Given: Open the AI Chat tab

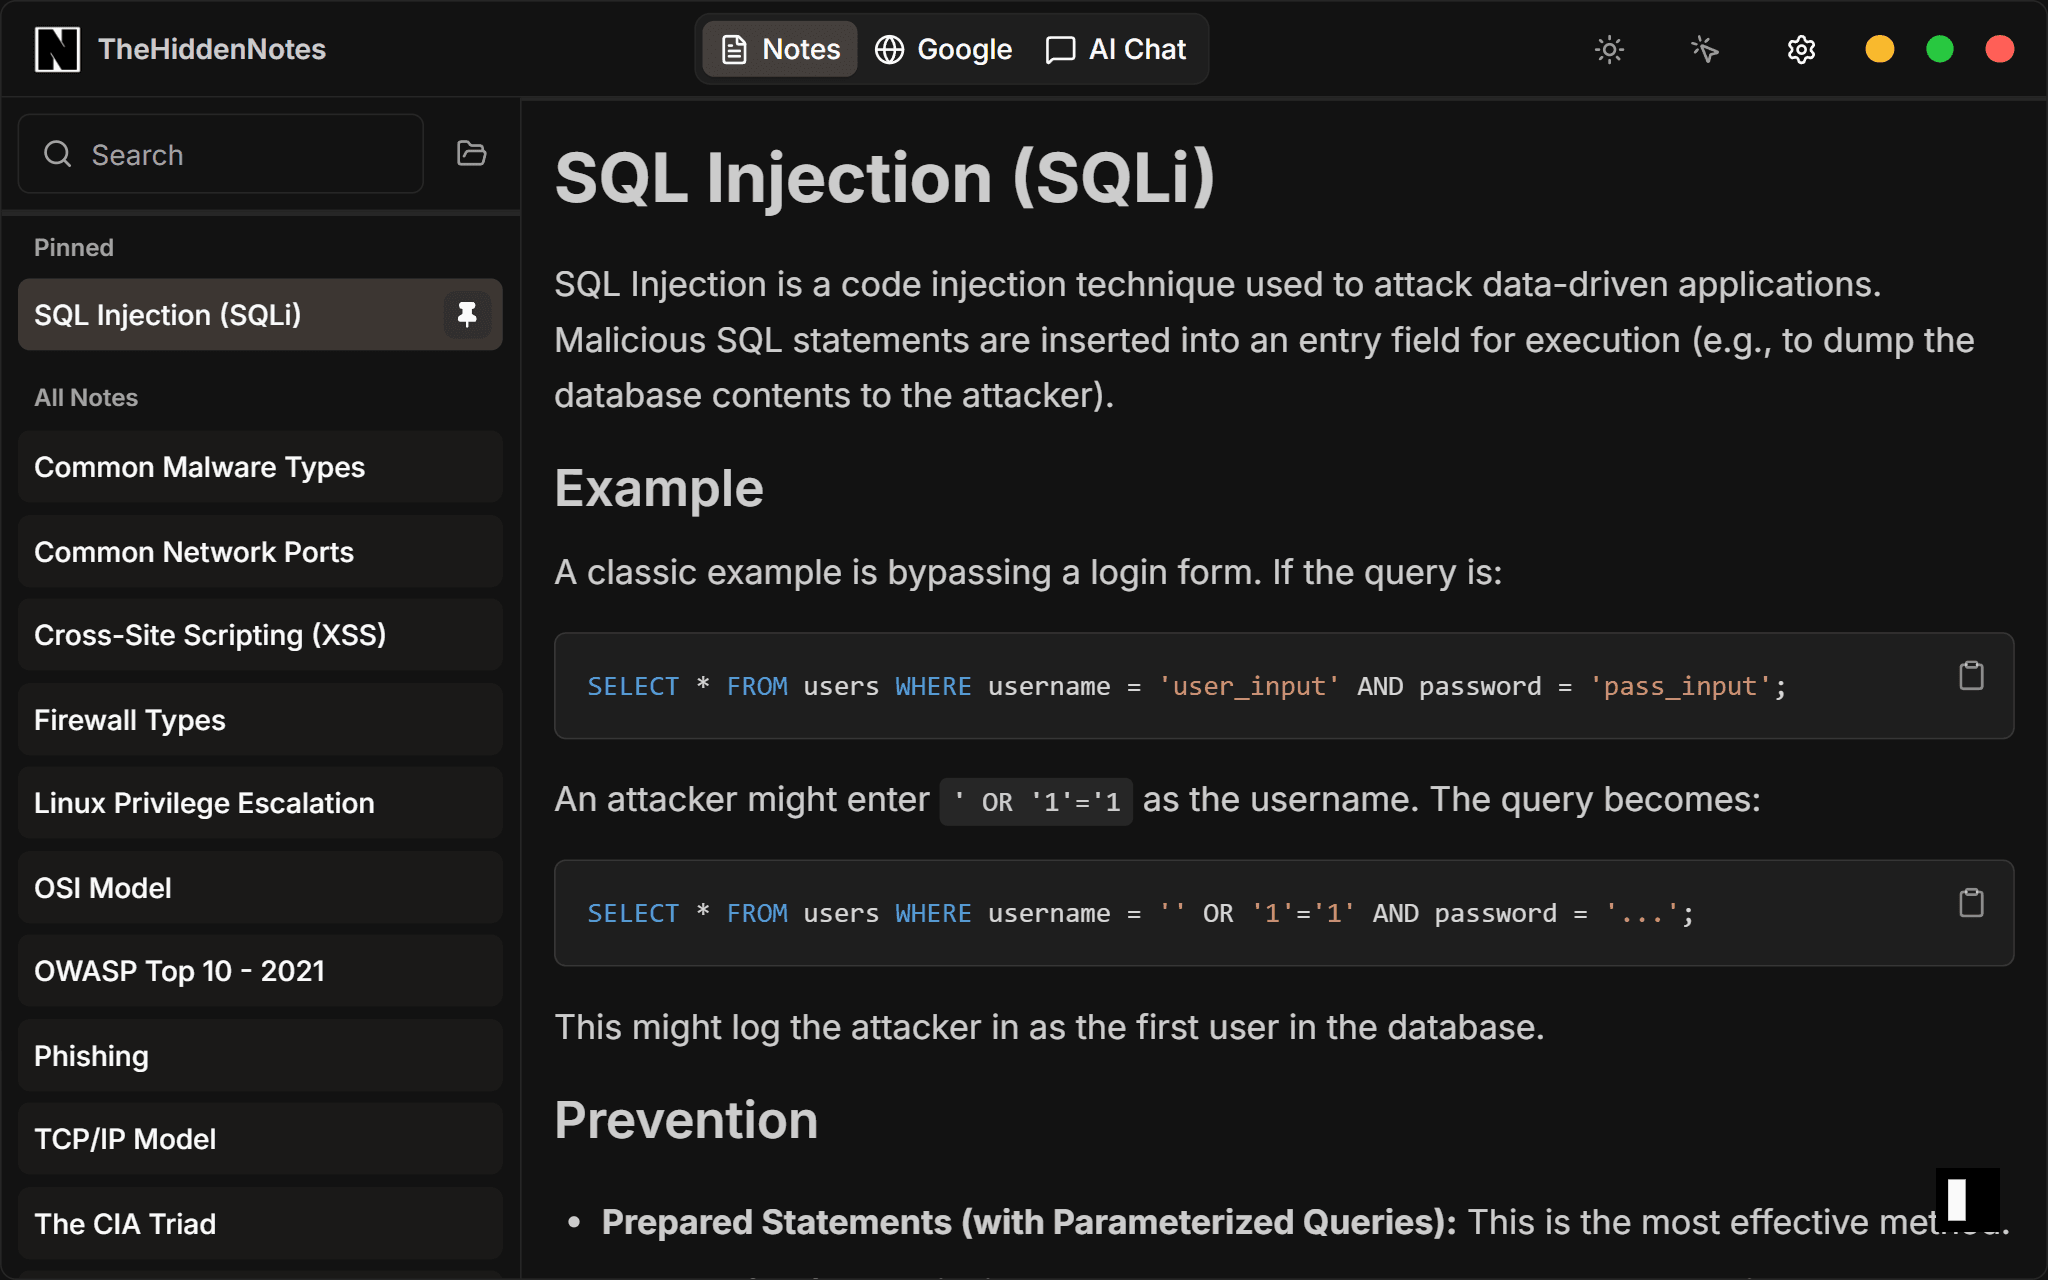Looking at the screenshot, I should [1116, 49].
